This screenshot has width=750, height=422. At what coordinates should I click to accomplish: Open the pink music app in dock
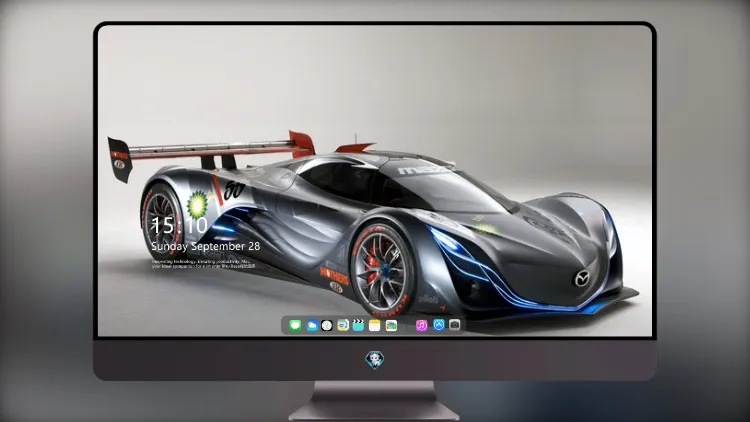[x=421, y=326]
